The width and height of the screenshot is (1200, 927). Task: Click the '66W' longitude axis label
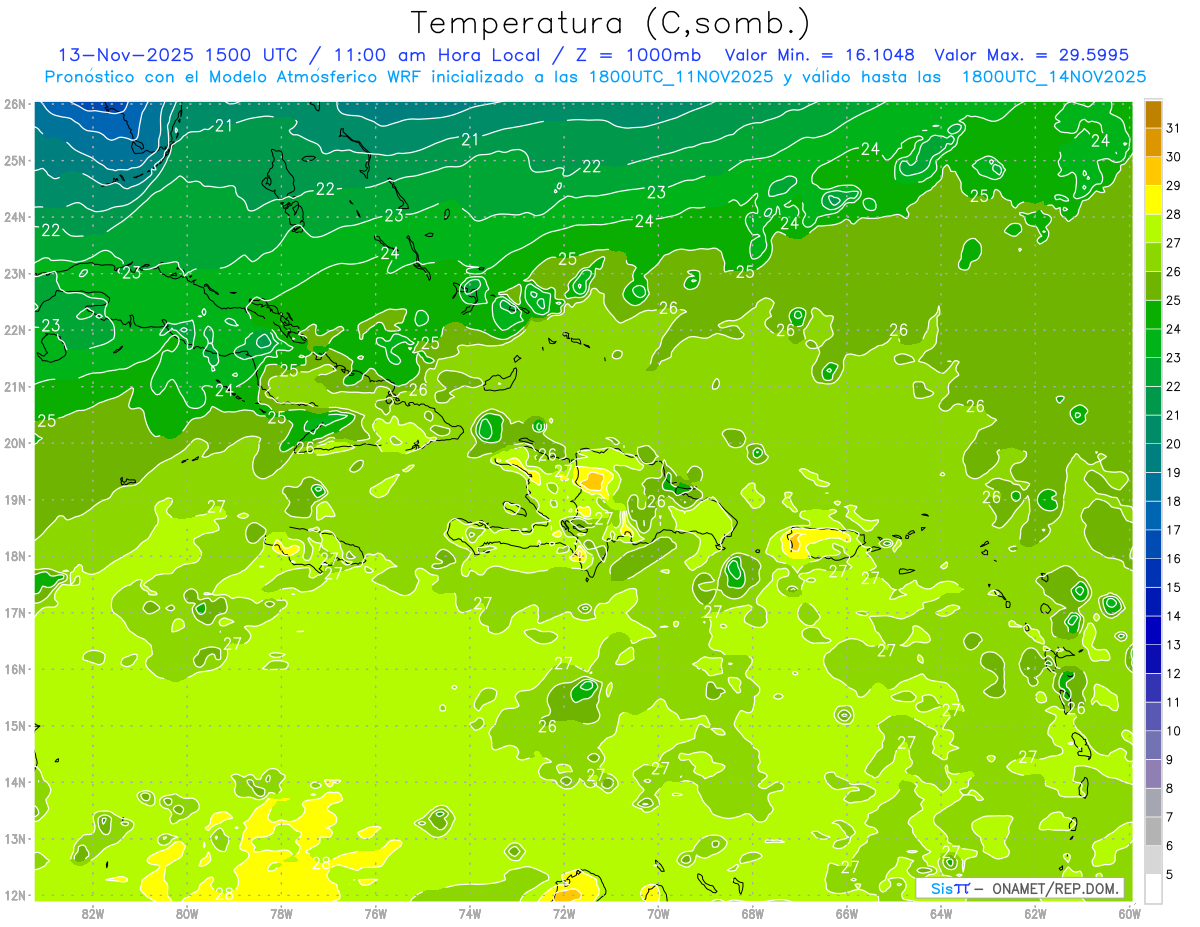(847, 913)
